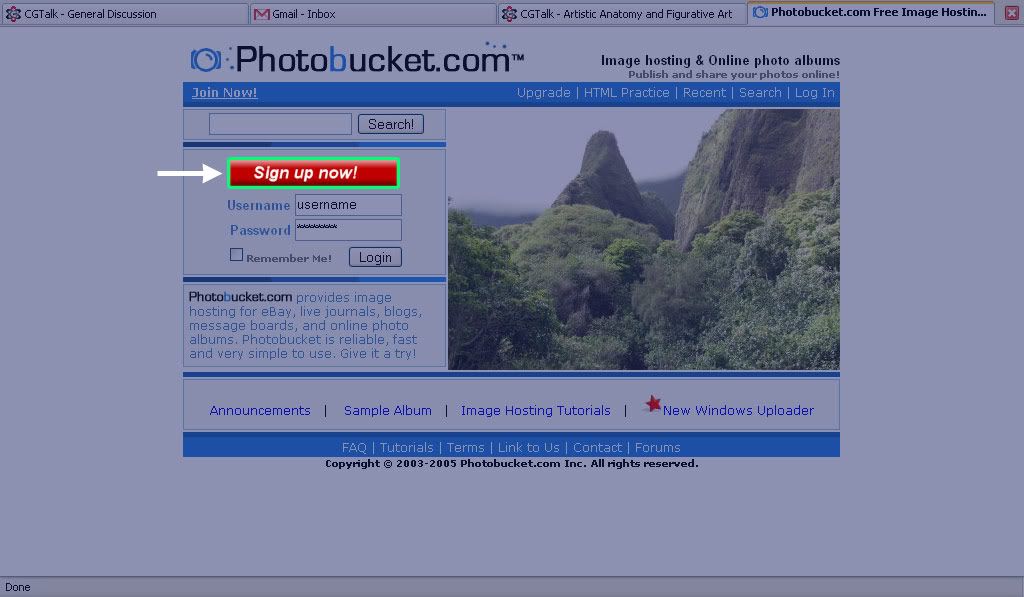Click the Photobucket camera favicon on the tab
The width and height of the screenshot is (1024, 597).
pos(760,12)
